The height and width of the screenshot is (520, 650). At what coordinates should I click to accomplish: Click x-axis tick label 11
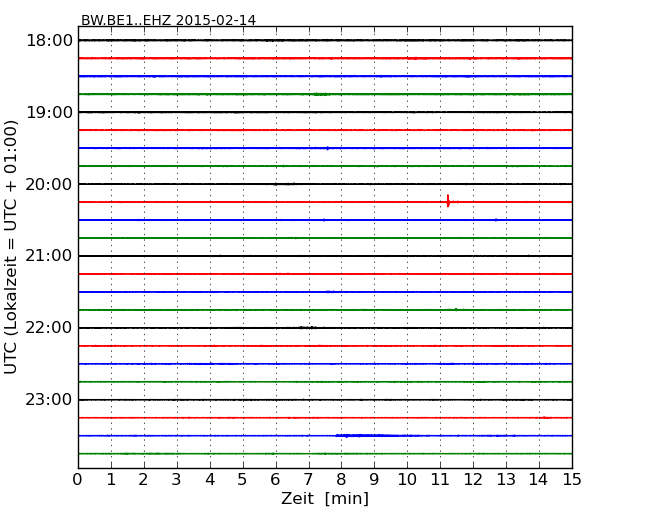[440, 480]
